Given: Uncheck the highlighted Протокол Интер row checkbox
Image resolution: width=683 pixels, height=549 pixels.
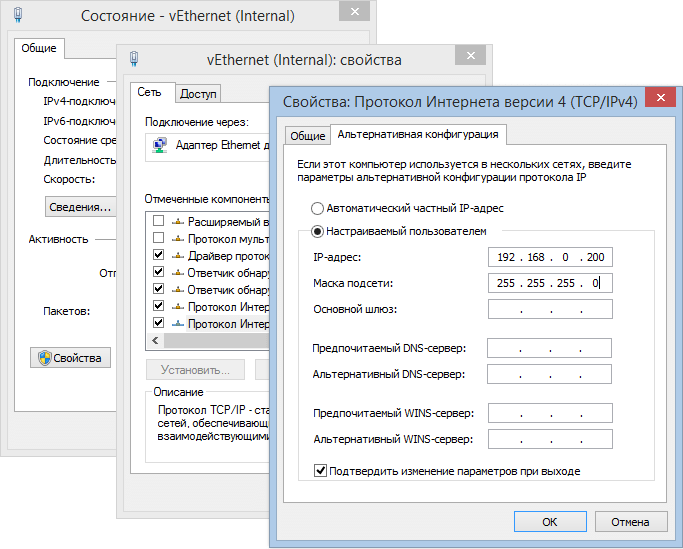Looking at the screenshot, I should coord(159,323).
